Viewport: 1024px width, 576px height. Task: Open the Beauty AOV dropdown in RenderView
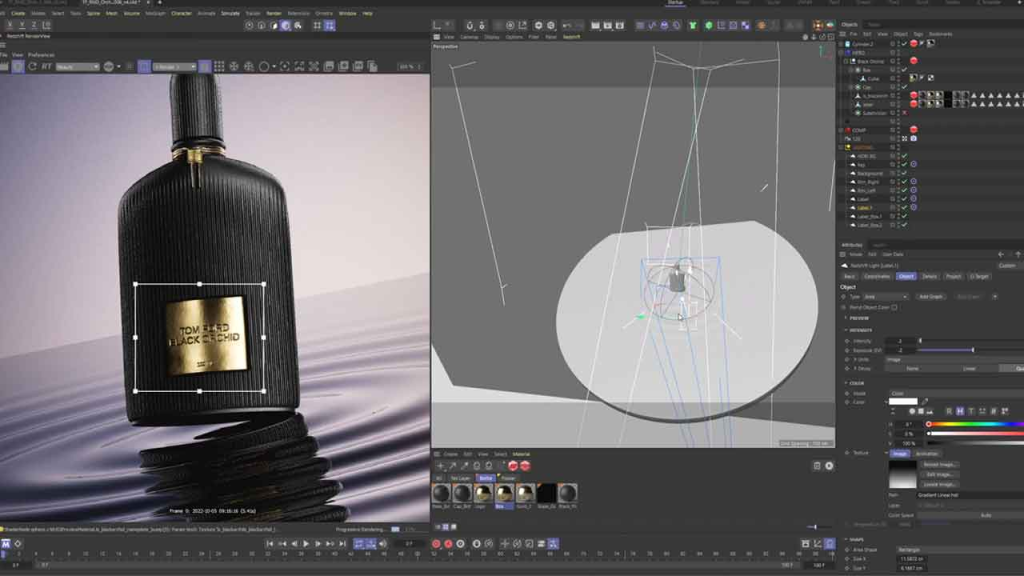(77, 67)
